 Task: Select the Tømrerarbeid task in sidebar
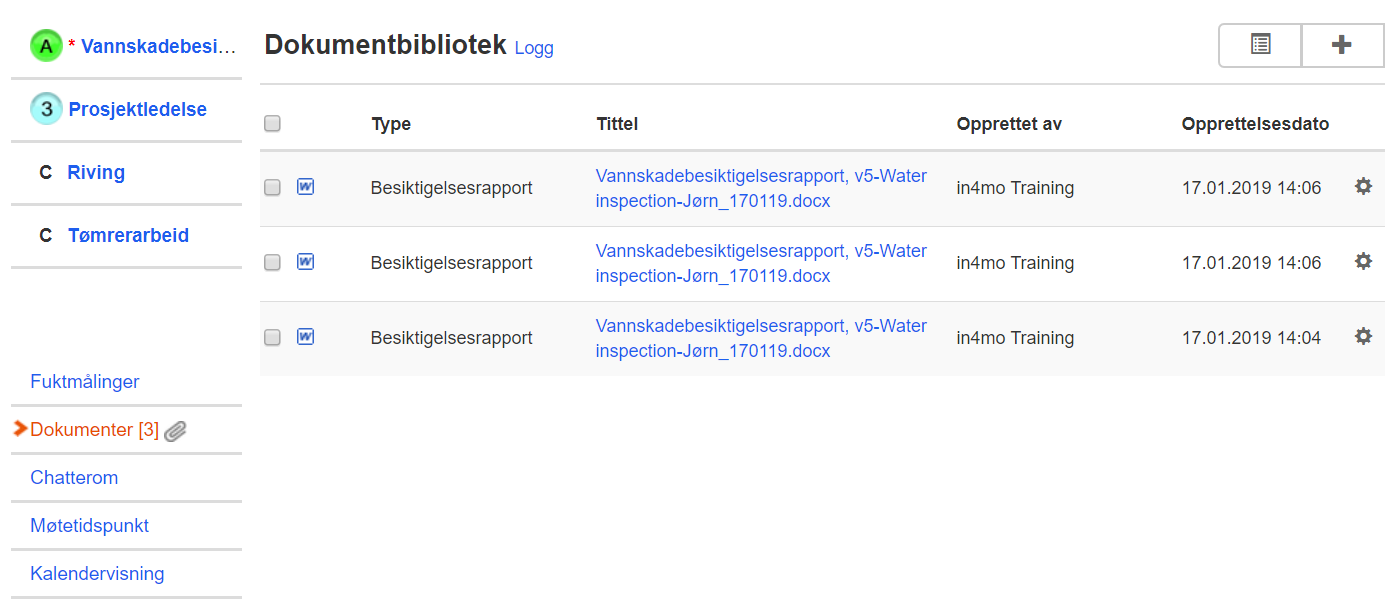(x=128, y=235)
